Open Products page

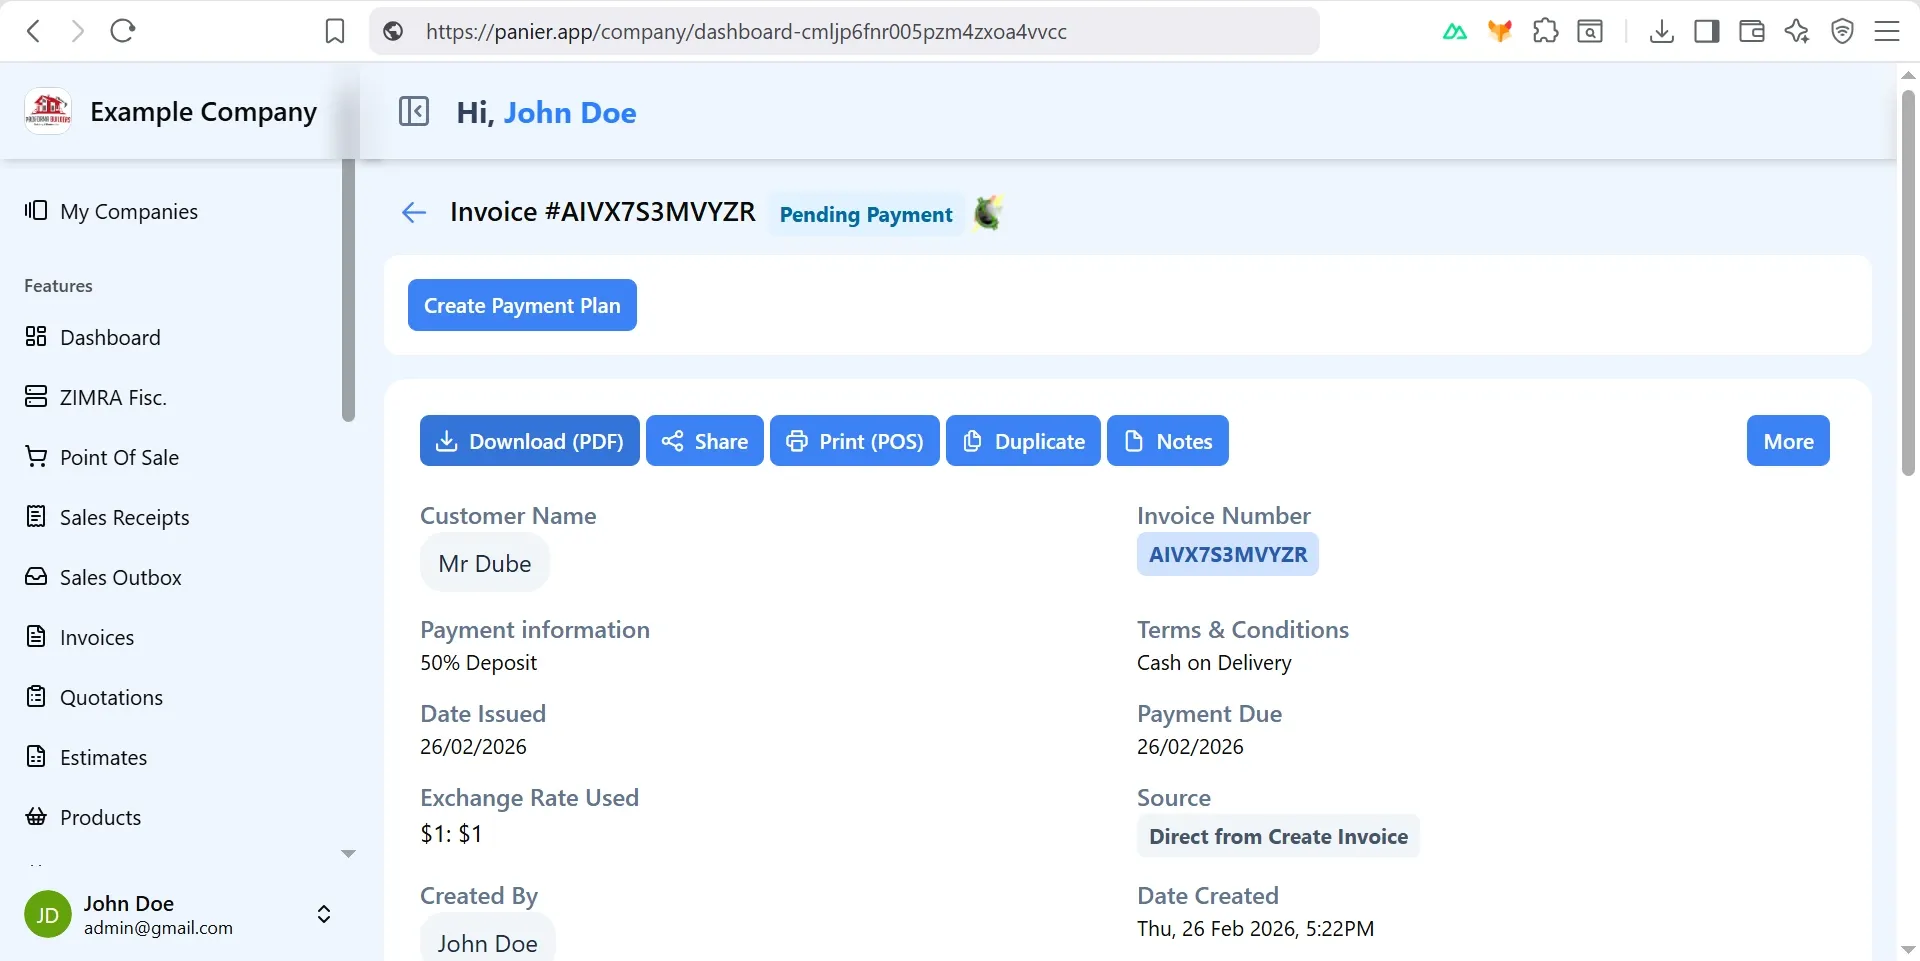[x=83, y=817]
